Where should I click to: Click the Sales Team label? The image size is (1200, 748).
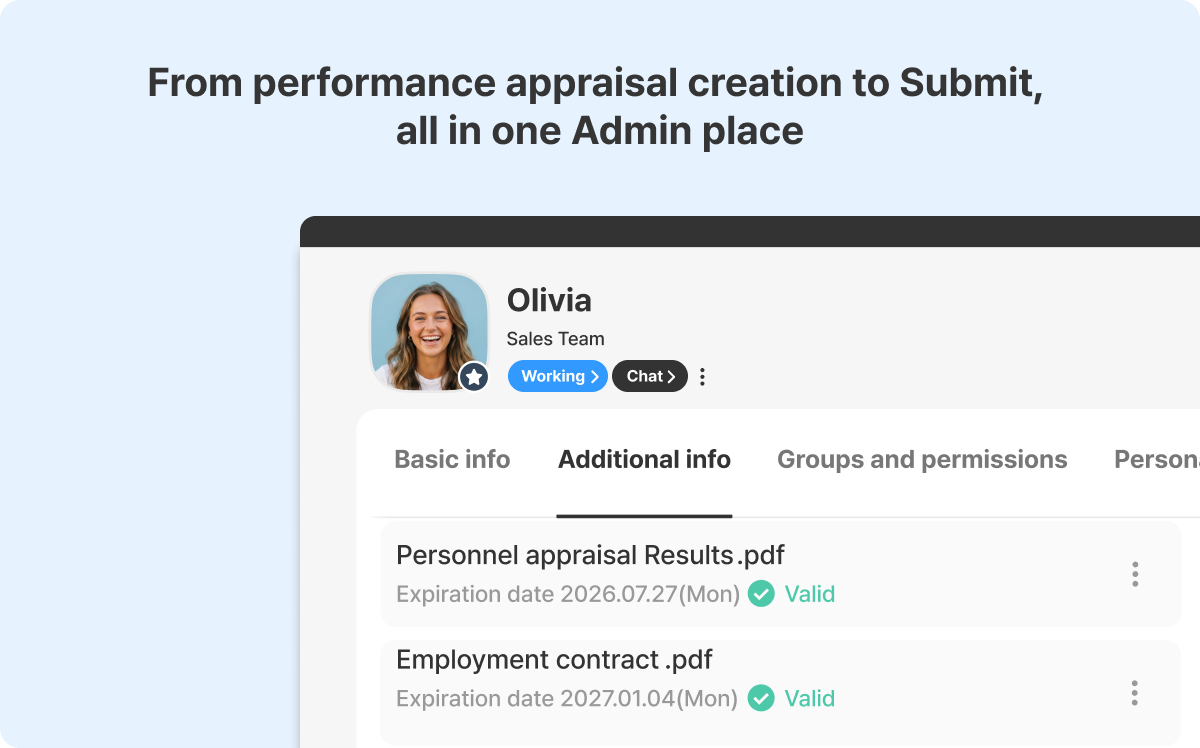[555, 339]
